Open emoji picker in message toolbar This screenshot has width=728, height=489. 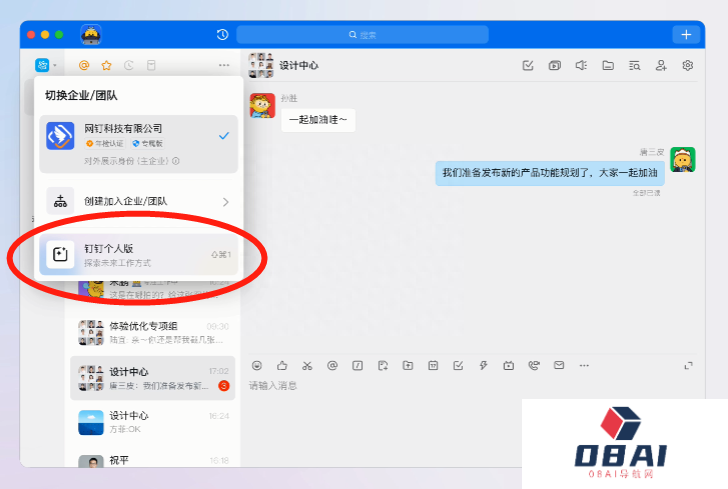(x=257, y=366)
